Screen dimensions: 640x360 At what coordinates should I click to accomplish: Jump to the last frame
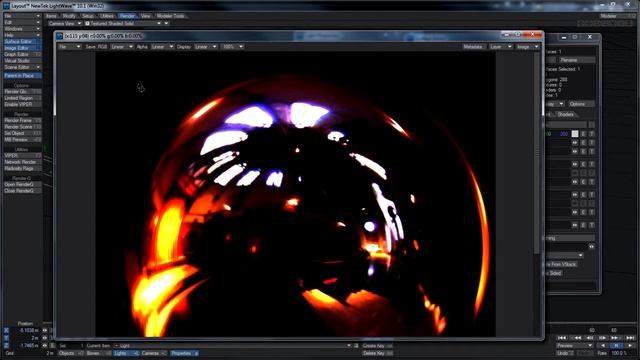[x=630, y=338]
